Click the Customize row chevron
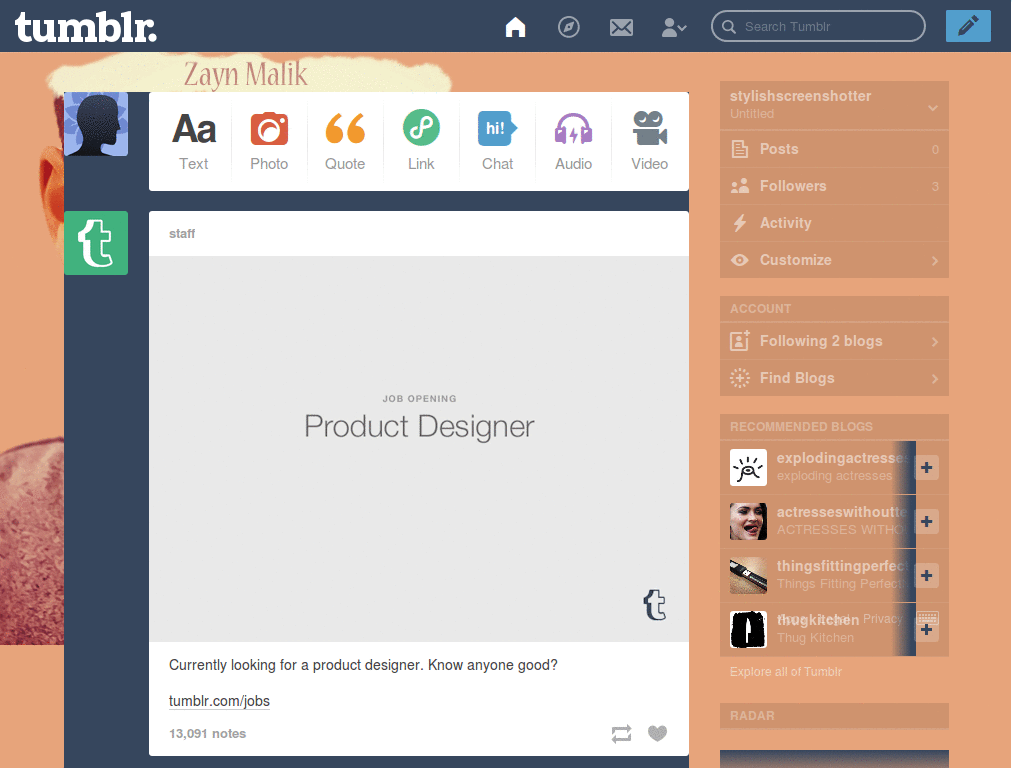 point(935,261)
